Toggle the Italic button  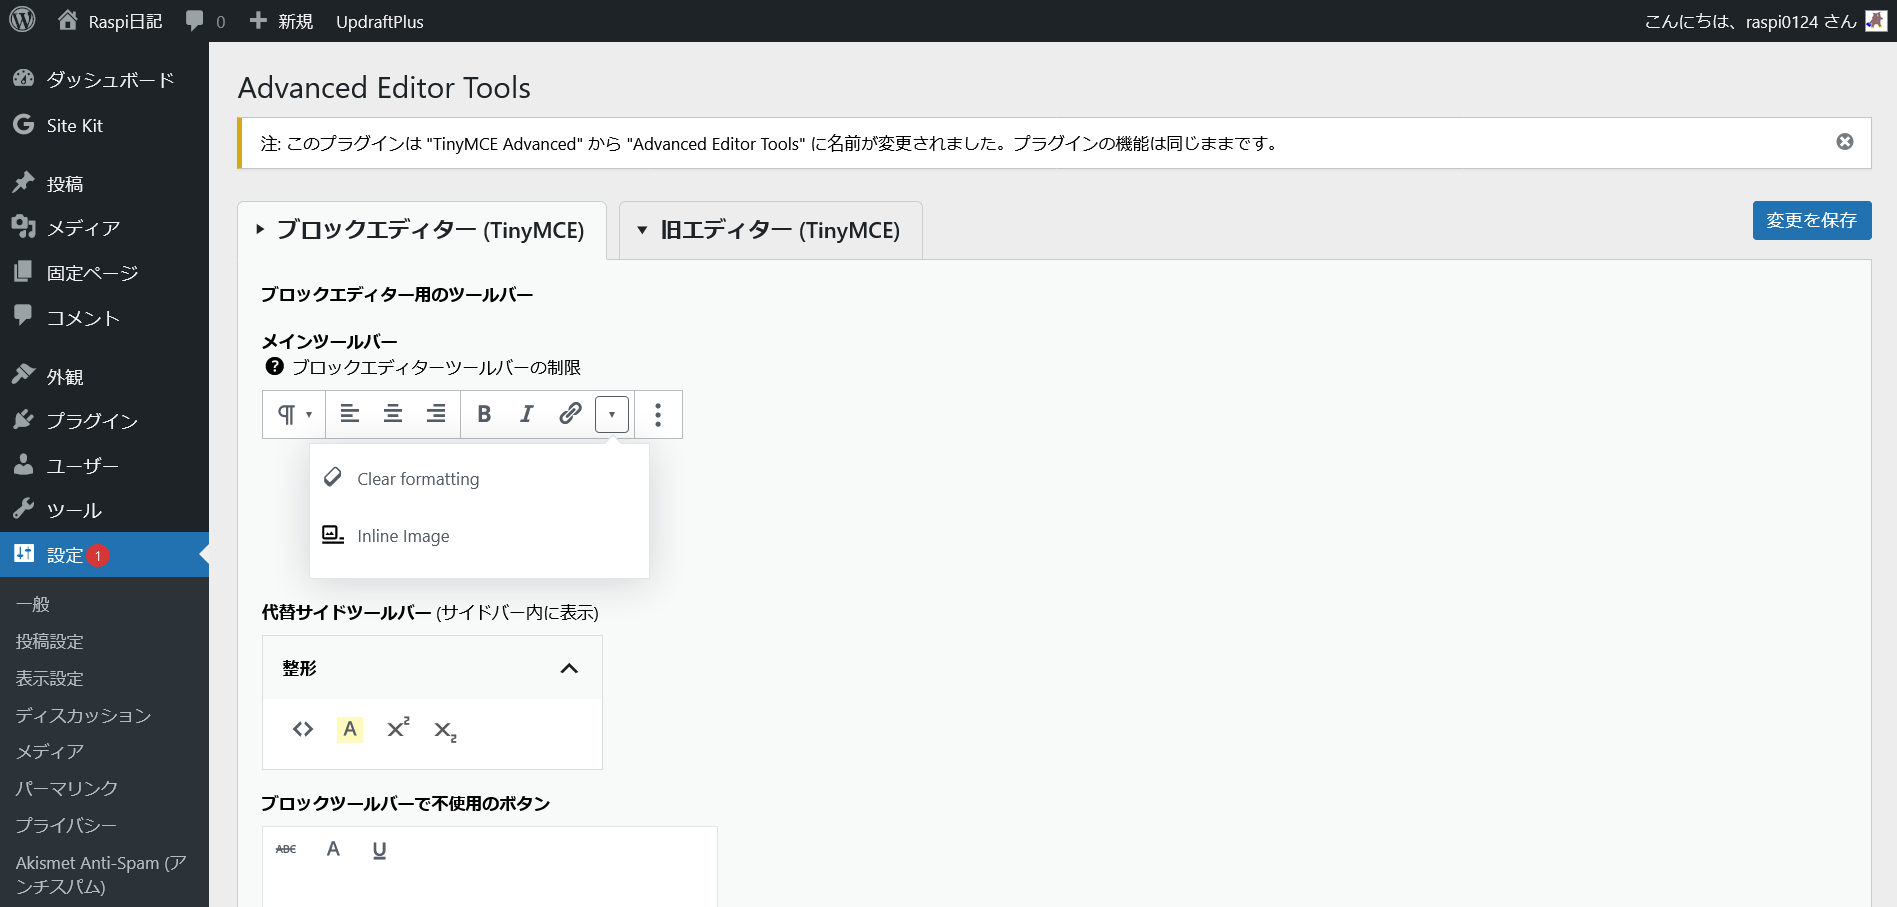[527, 413]
